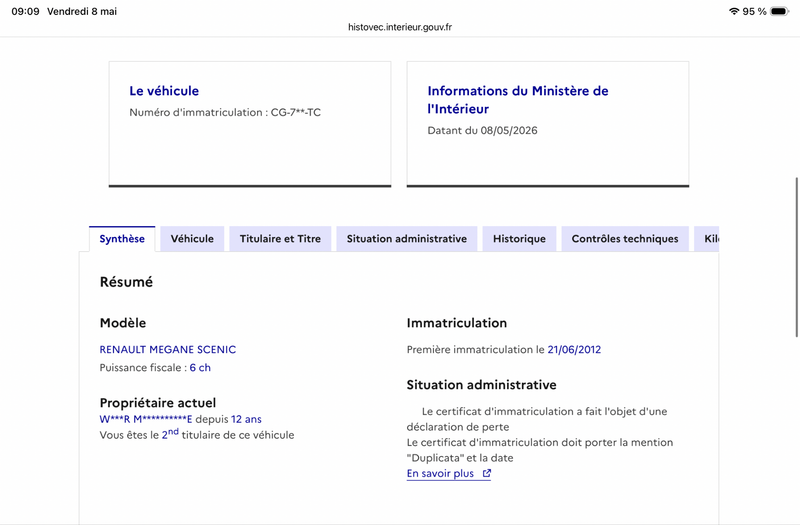
Task: Click the Modèle heading
Action: [123, 323]
